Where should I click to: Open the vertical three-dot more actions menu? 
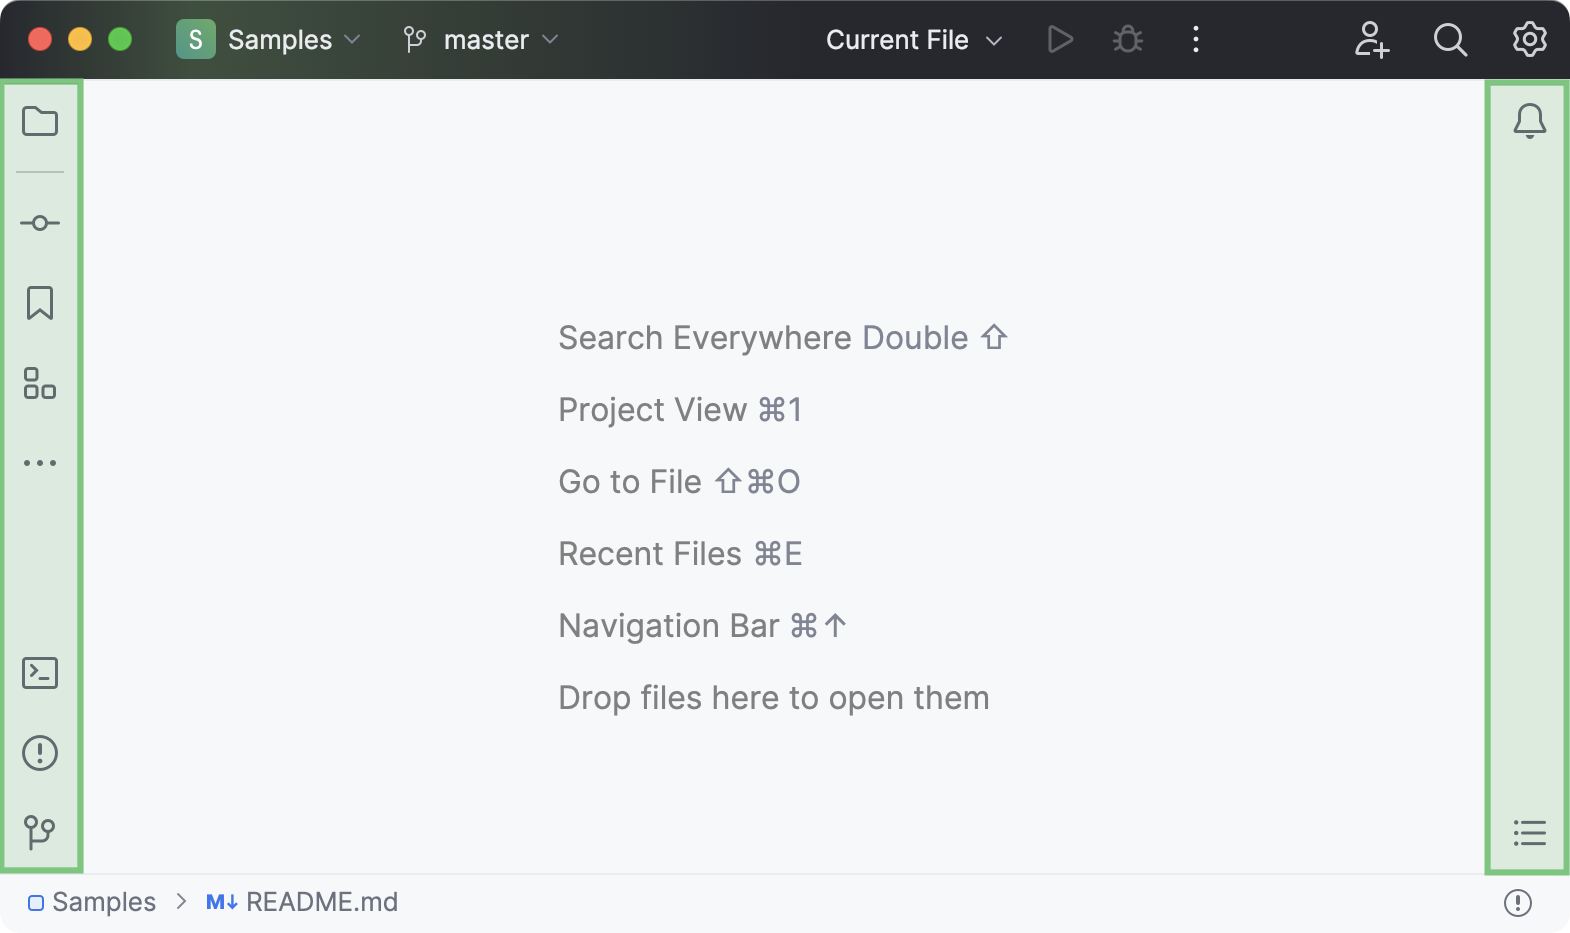point(1196,40)
